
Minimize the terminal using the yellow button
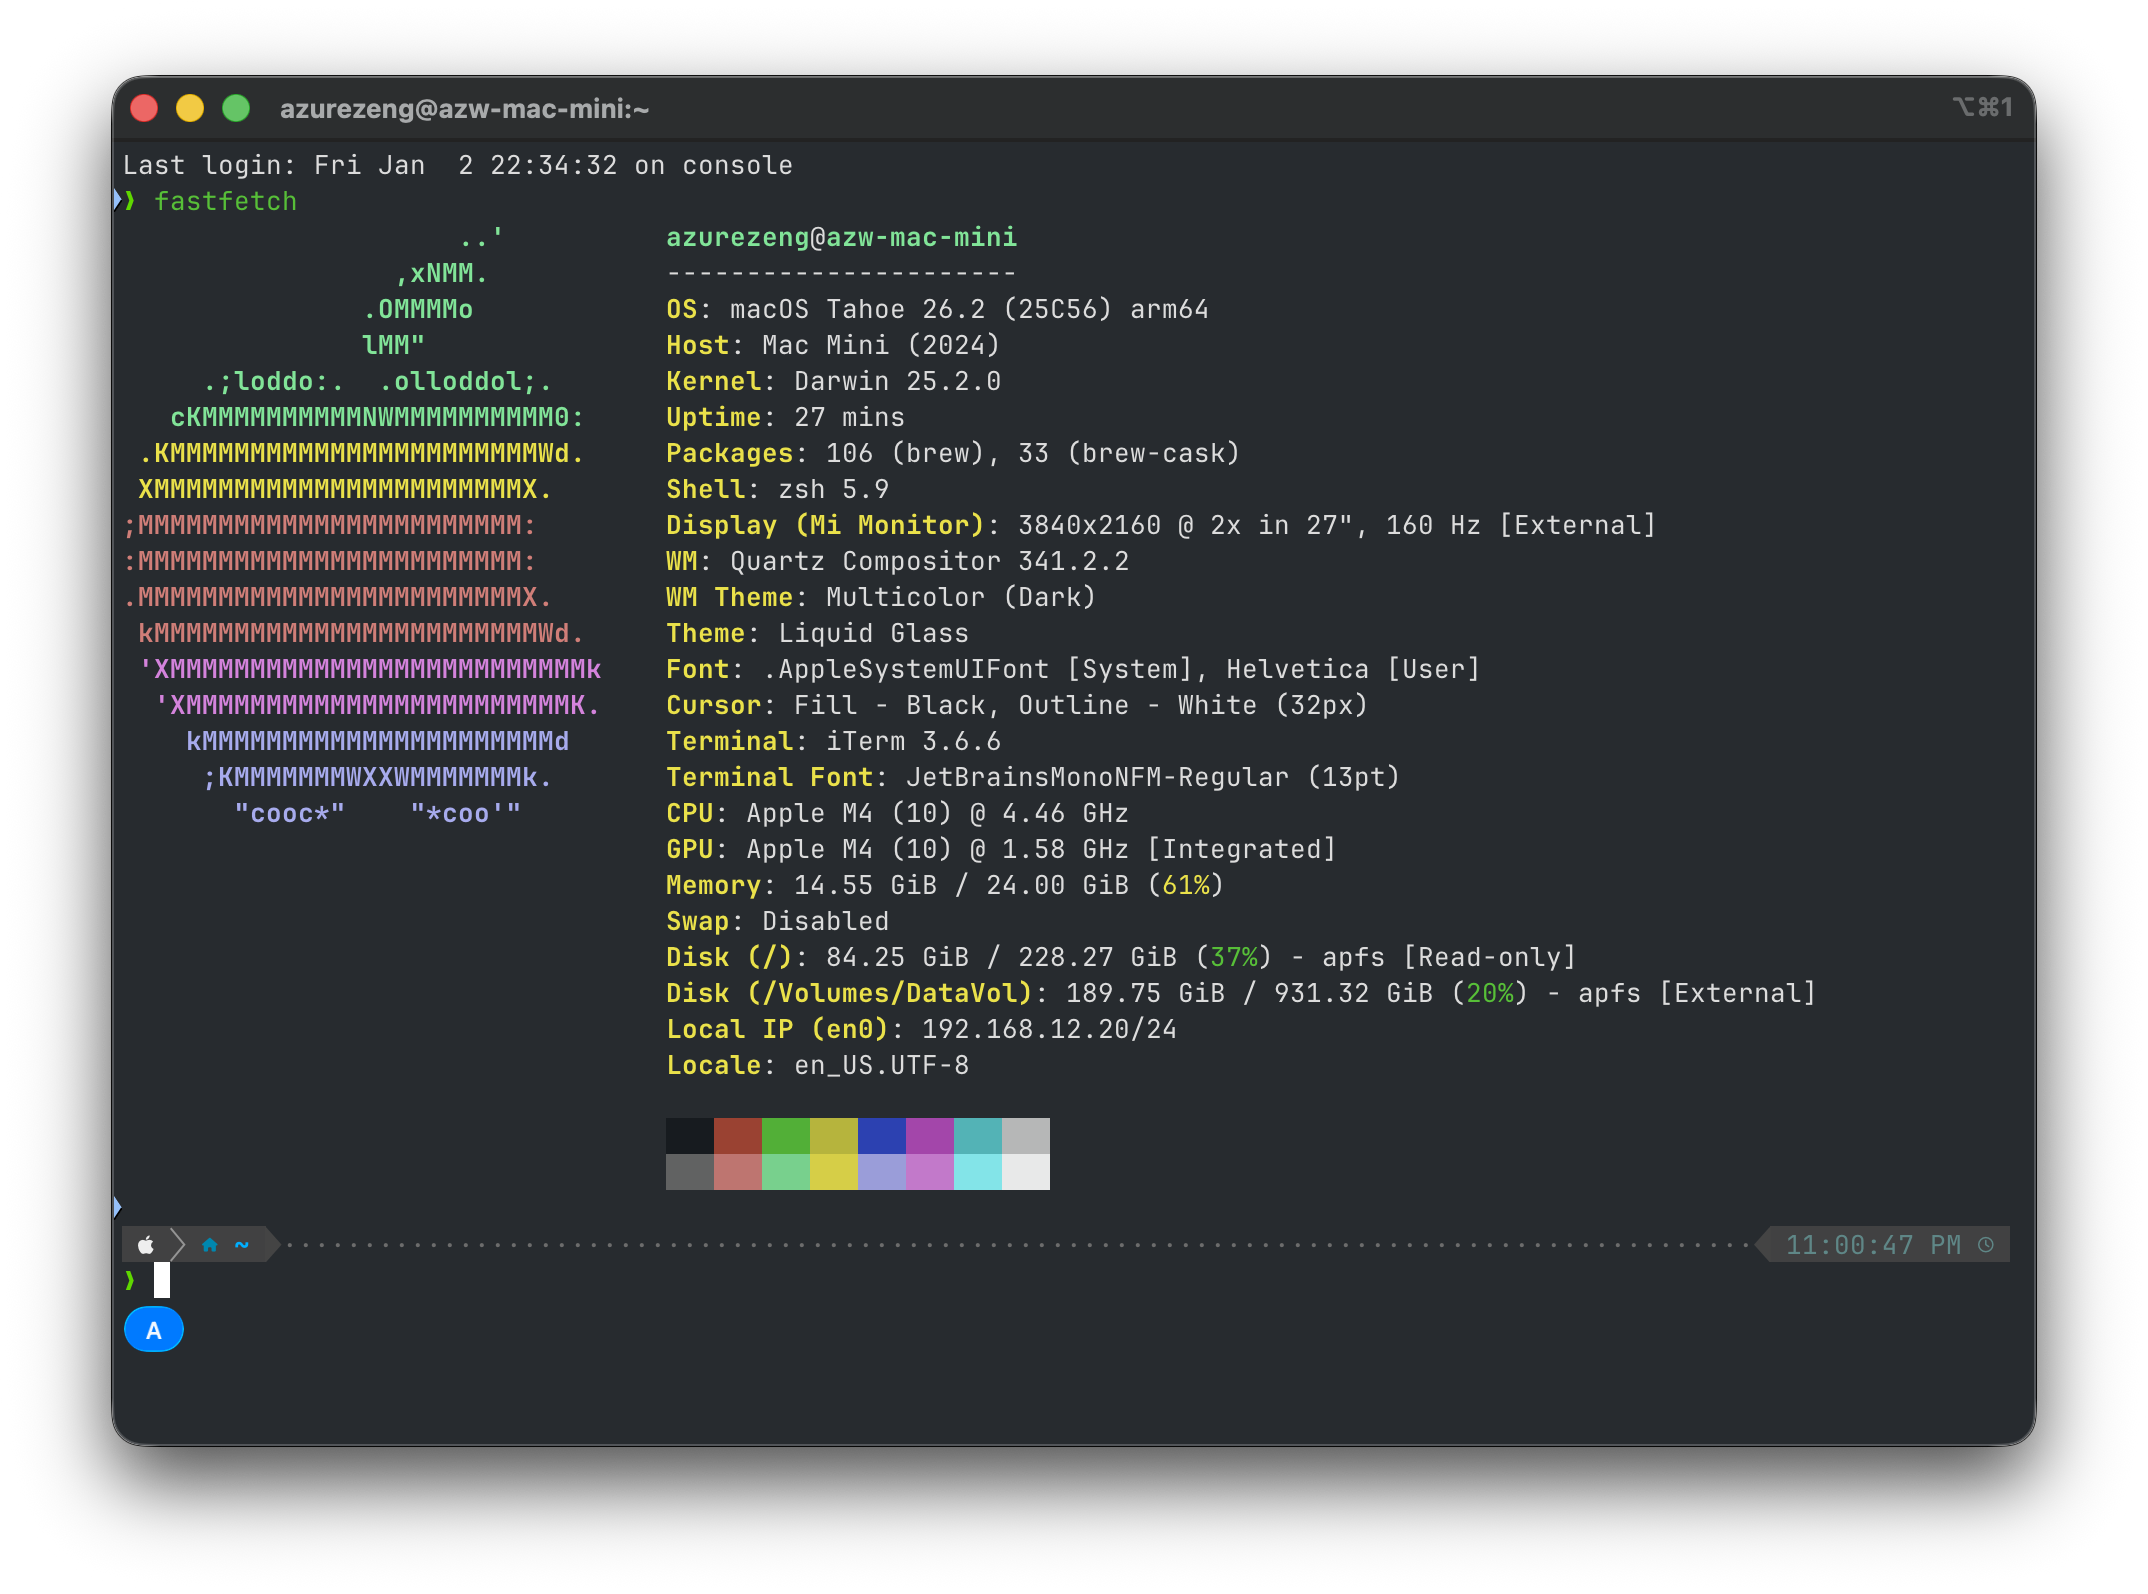coord(190,108)
